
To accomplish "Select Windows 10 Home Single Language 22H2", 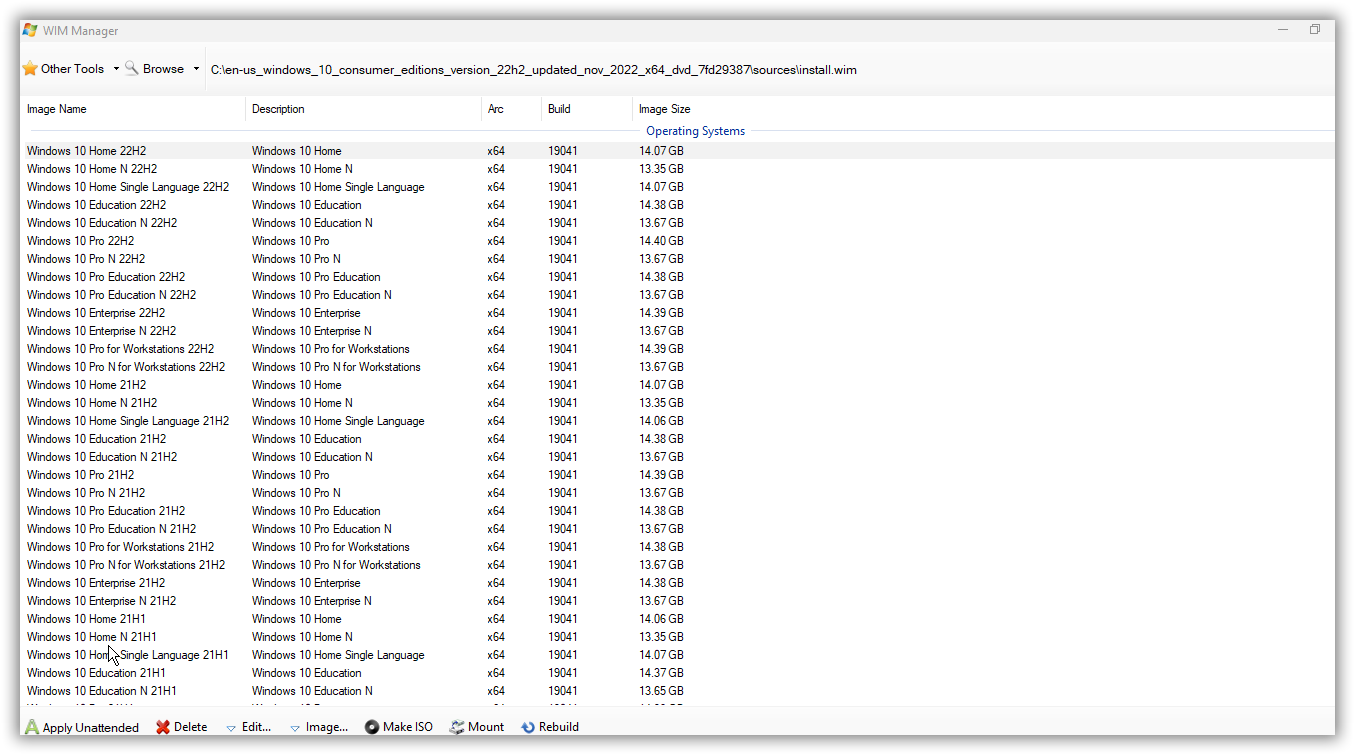I will click(x=128, y=187).
